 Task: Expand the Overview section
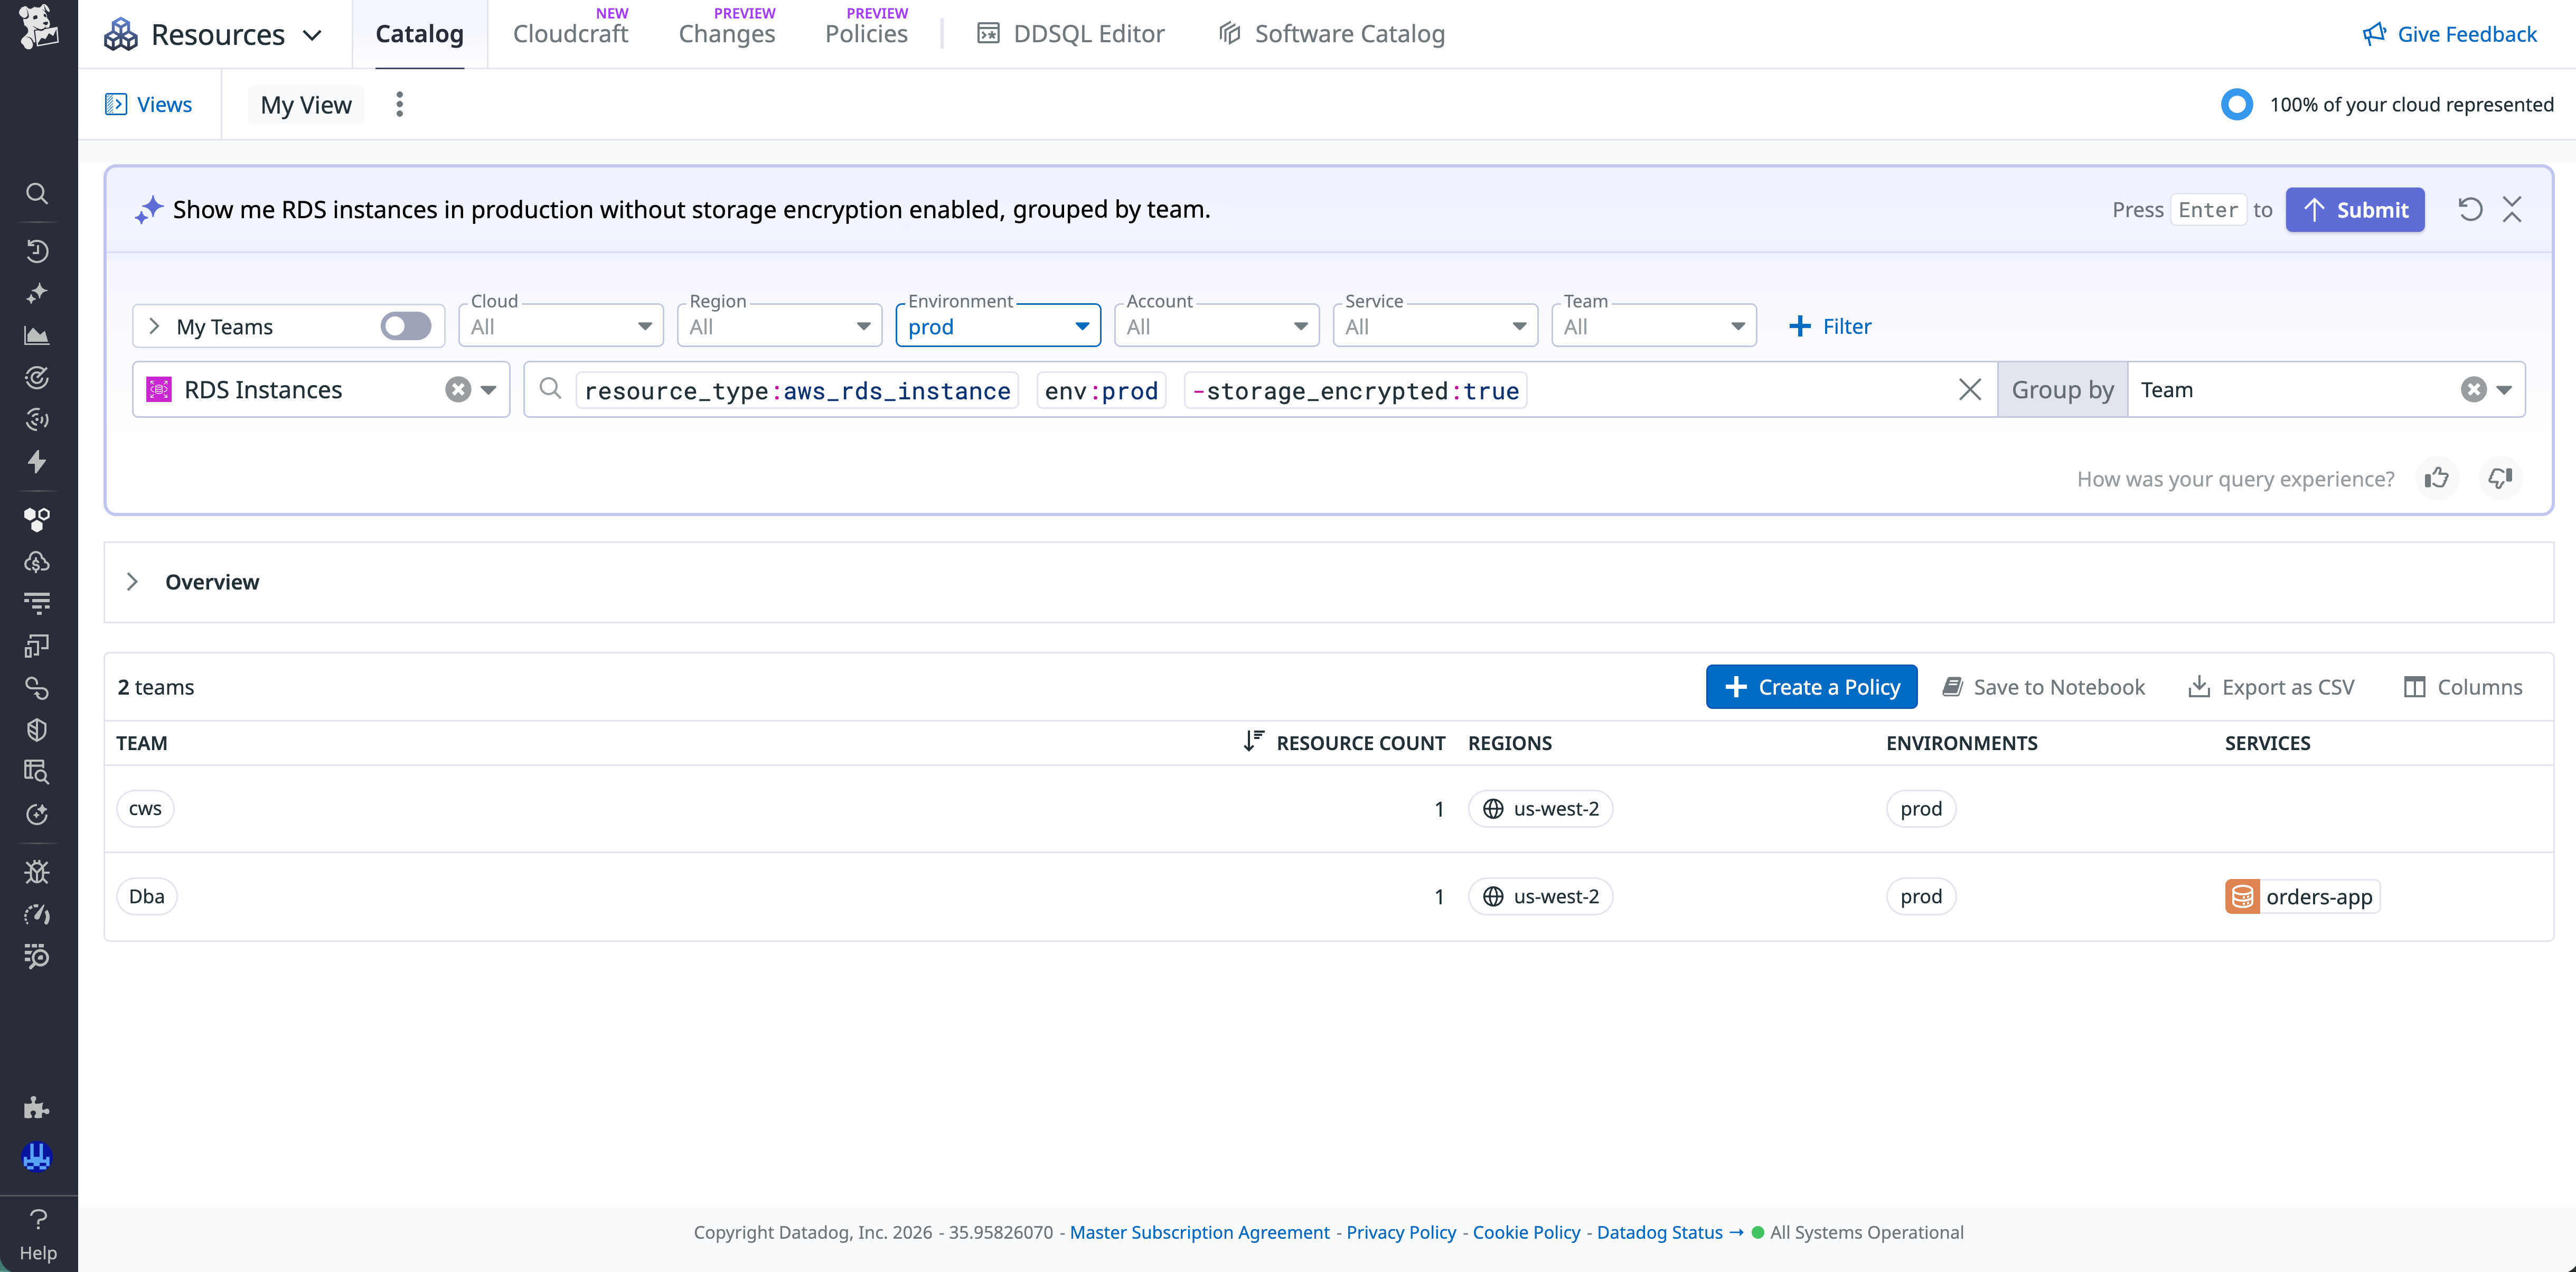(x=133, y=581)
